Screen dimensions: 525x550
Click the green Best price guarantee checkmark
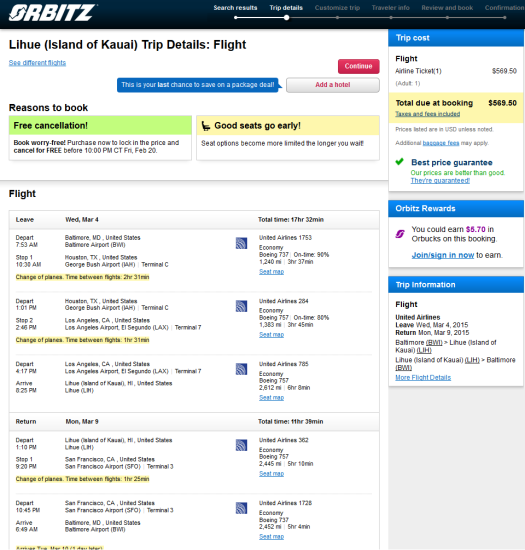(399, 162)
